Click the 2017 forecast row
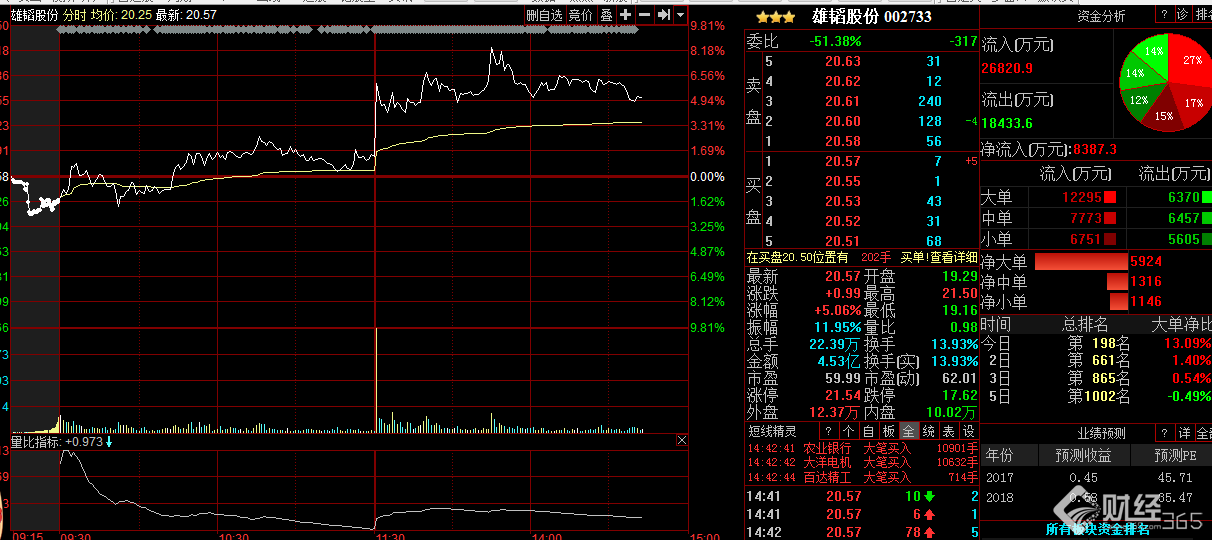This screenshot has height=540, width=1212. coord(1096,478)
